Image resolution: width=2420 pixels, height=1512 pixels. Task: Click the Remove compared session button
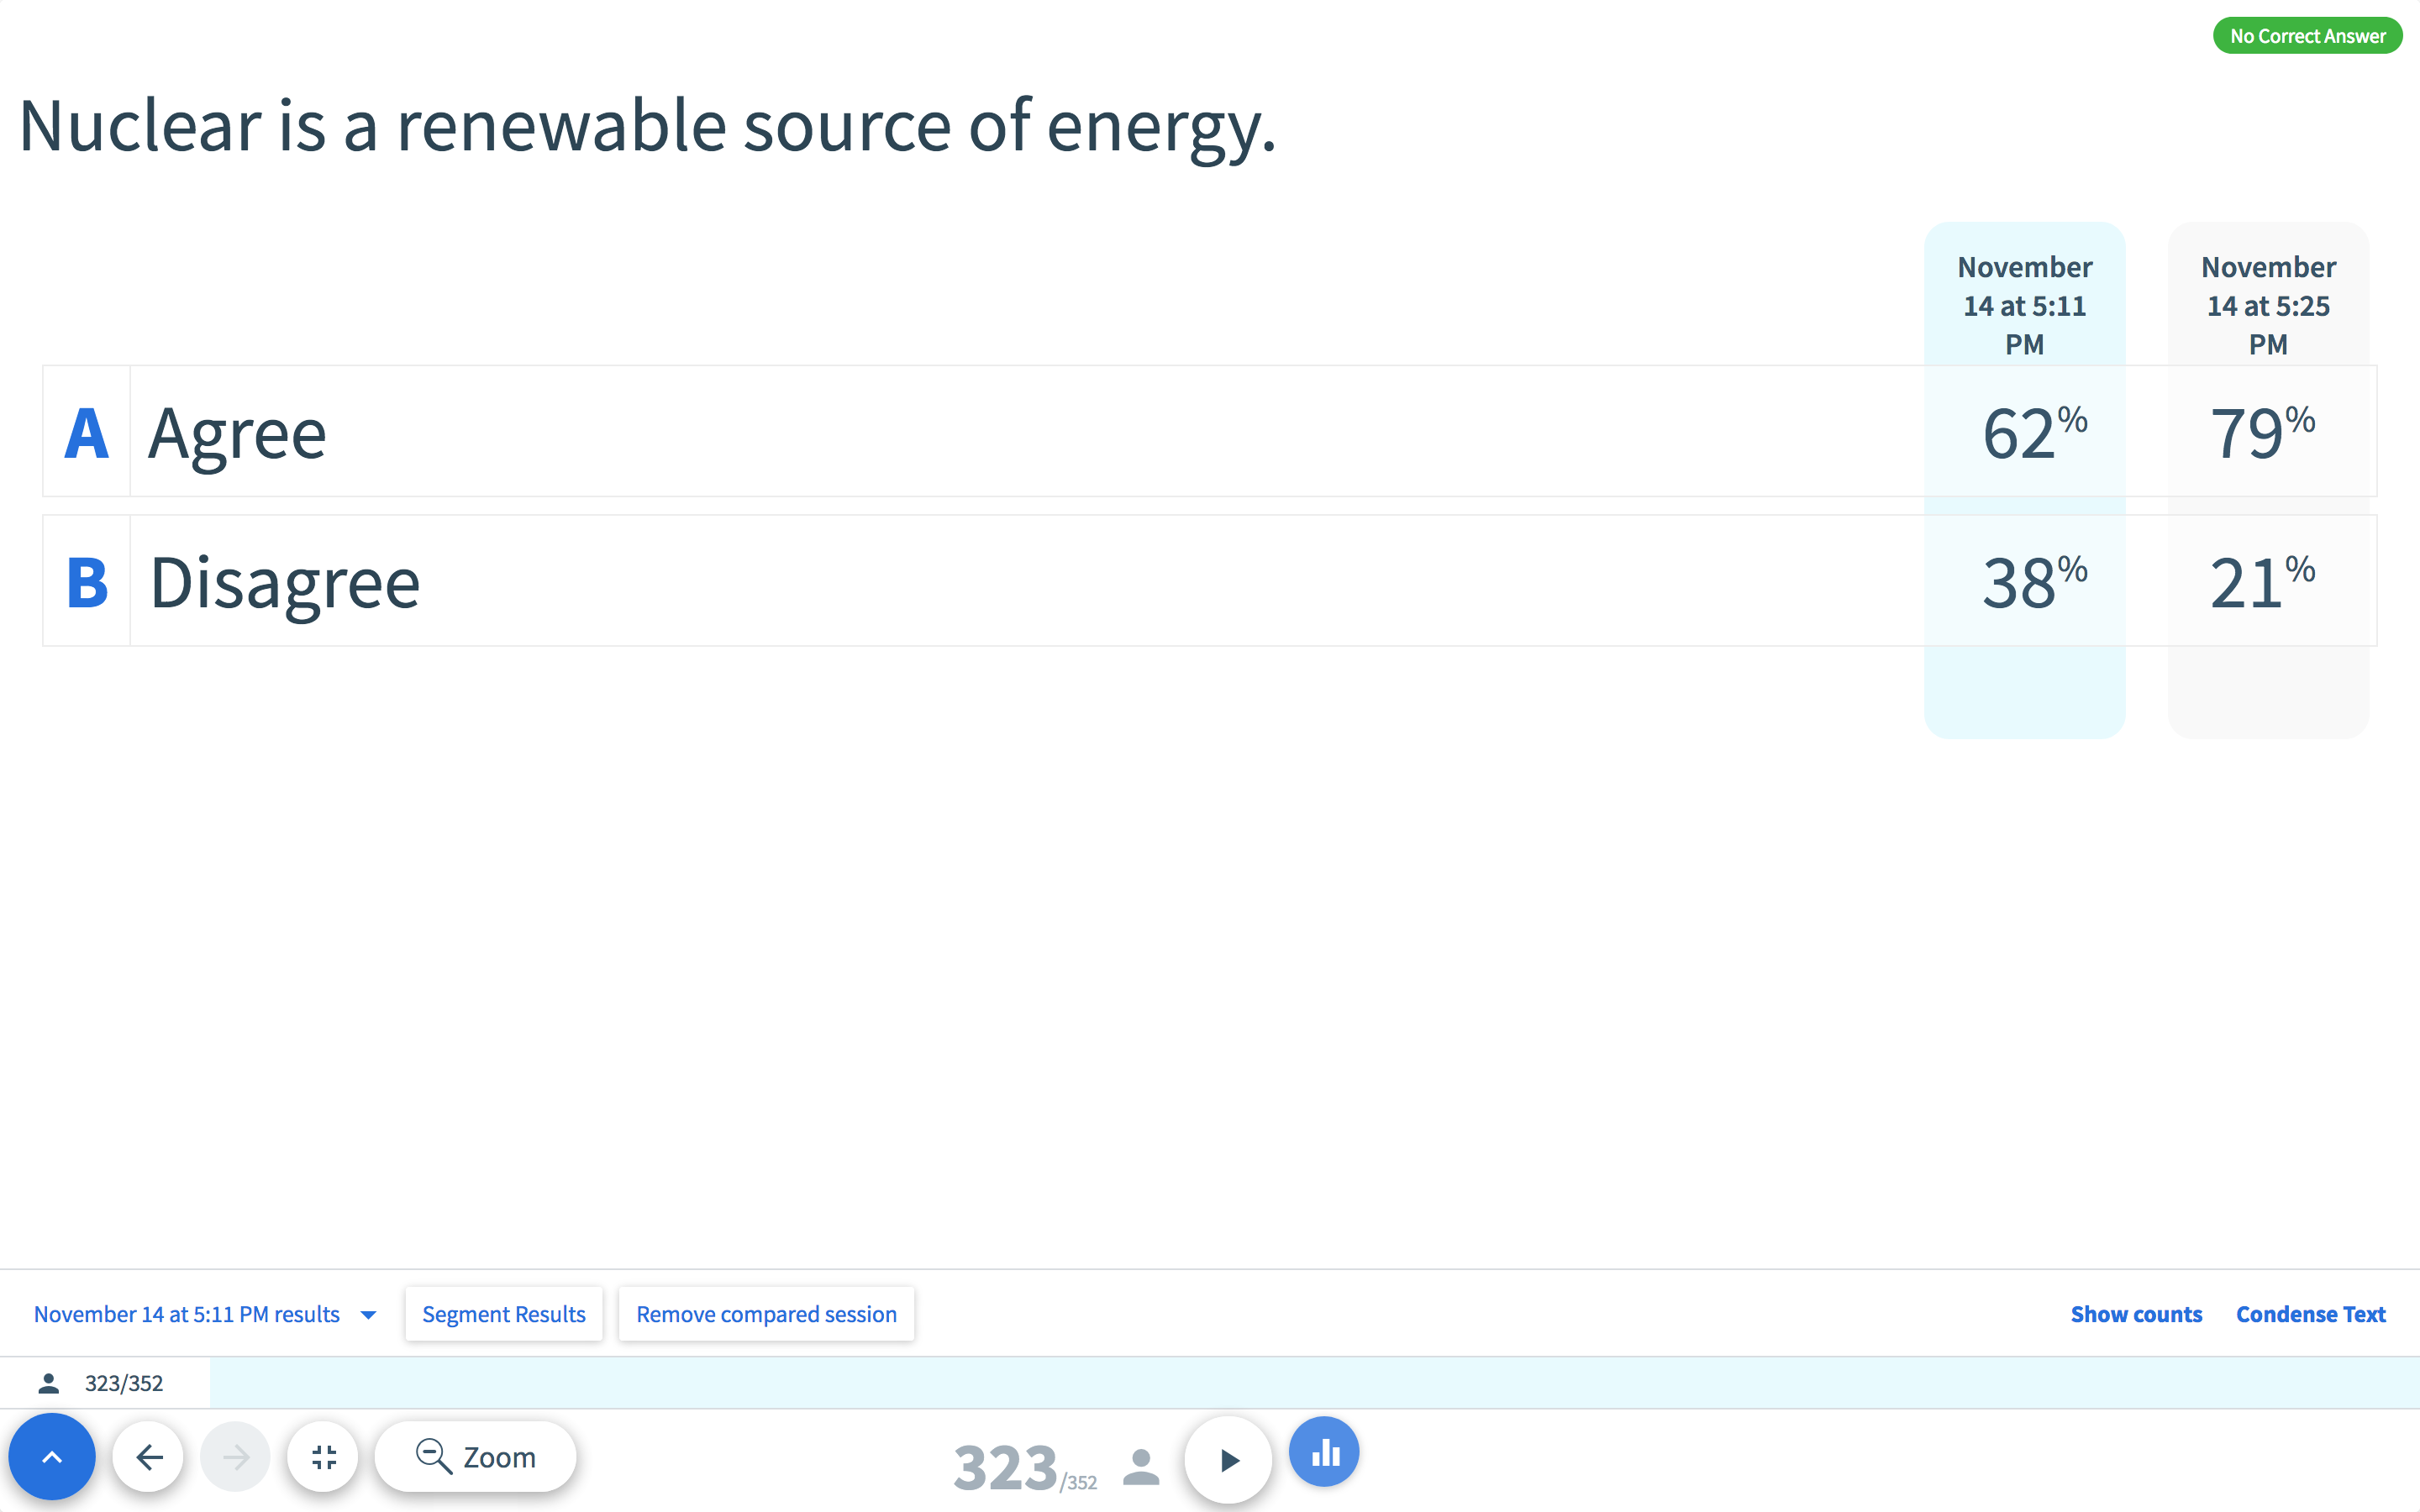coord(765,1314)
